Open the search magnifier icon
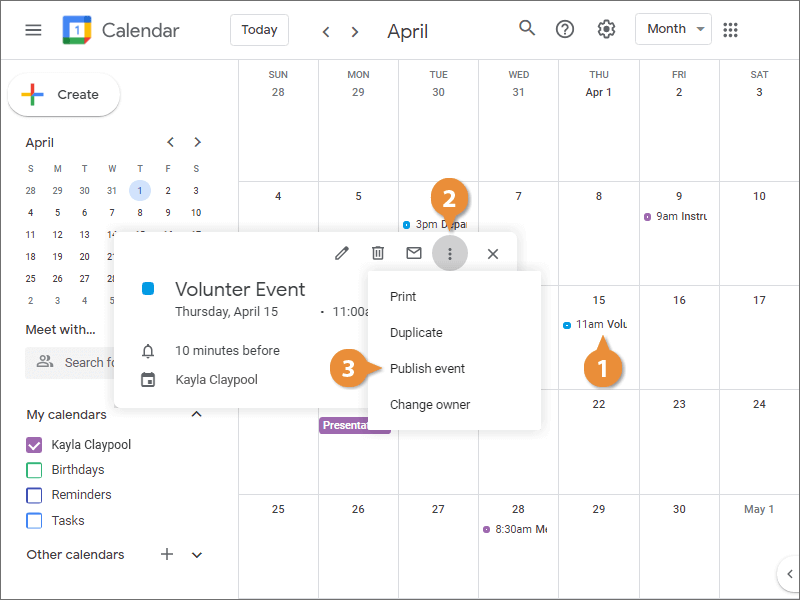This screenshot has height=600, width=800. point(527,29)
